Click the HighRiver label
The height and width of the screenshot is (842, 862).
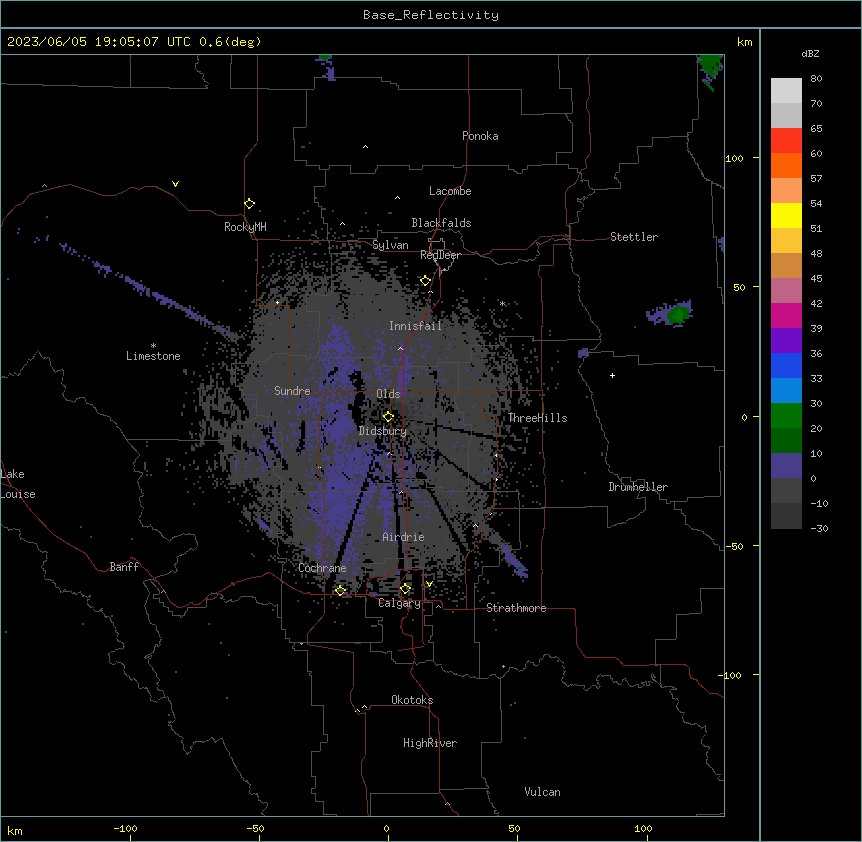pos(430,743)
